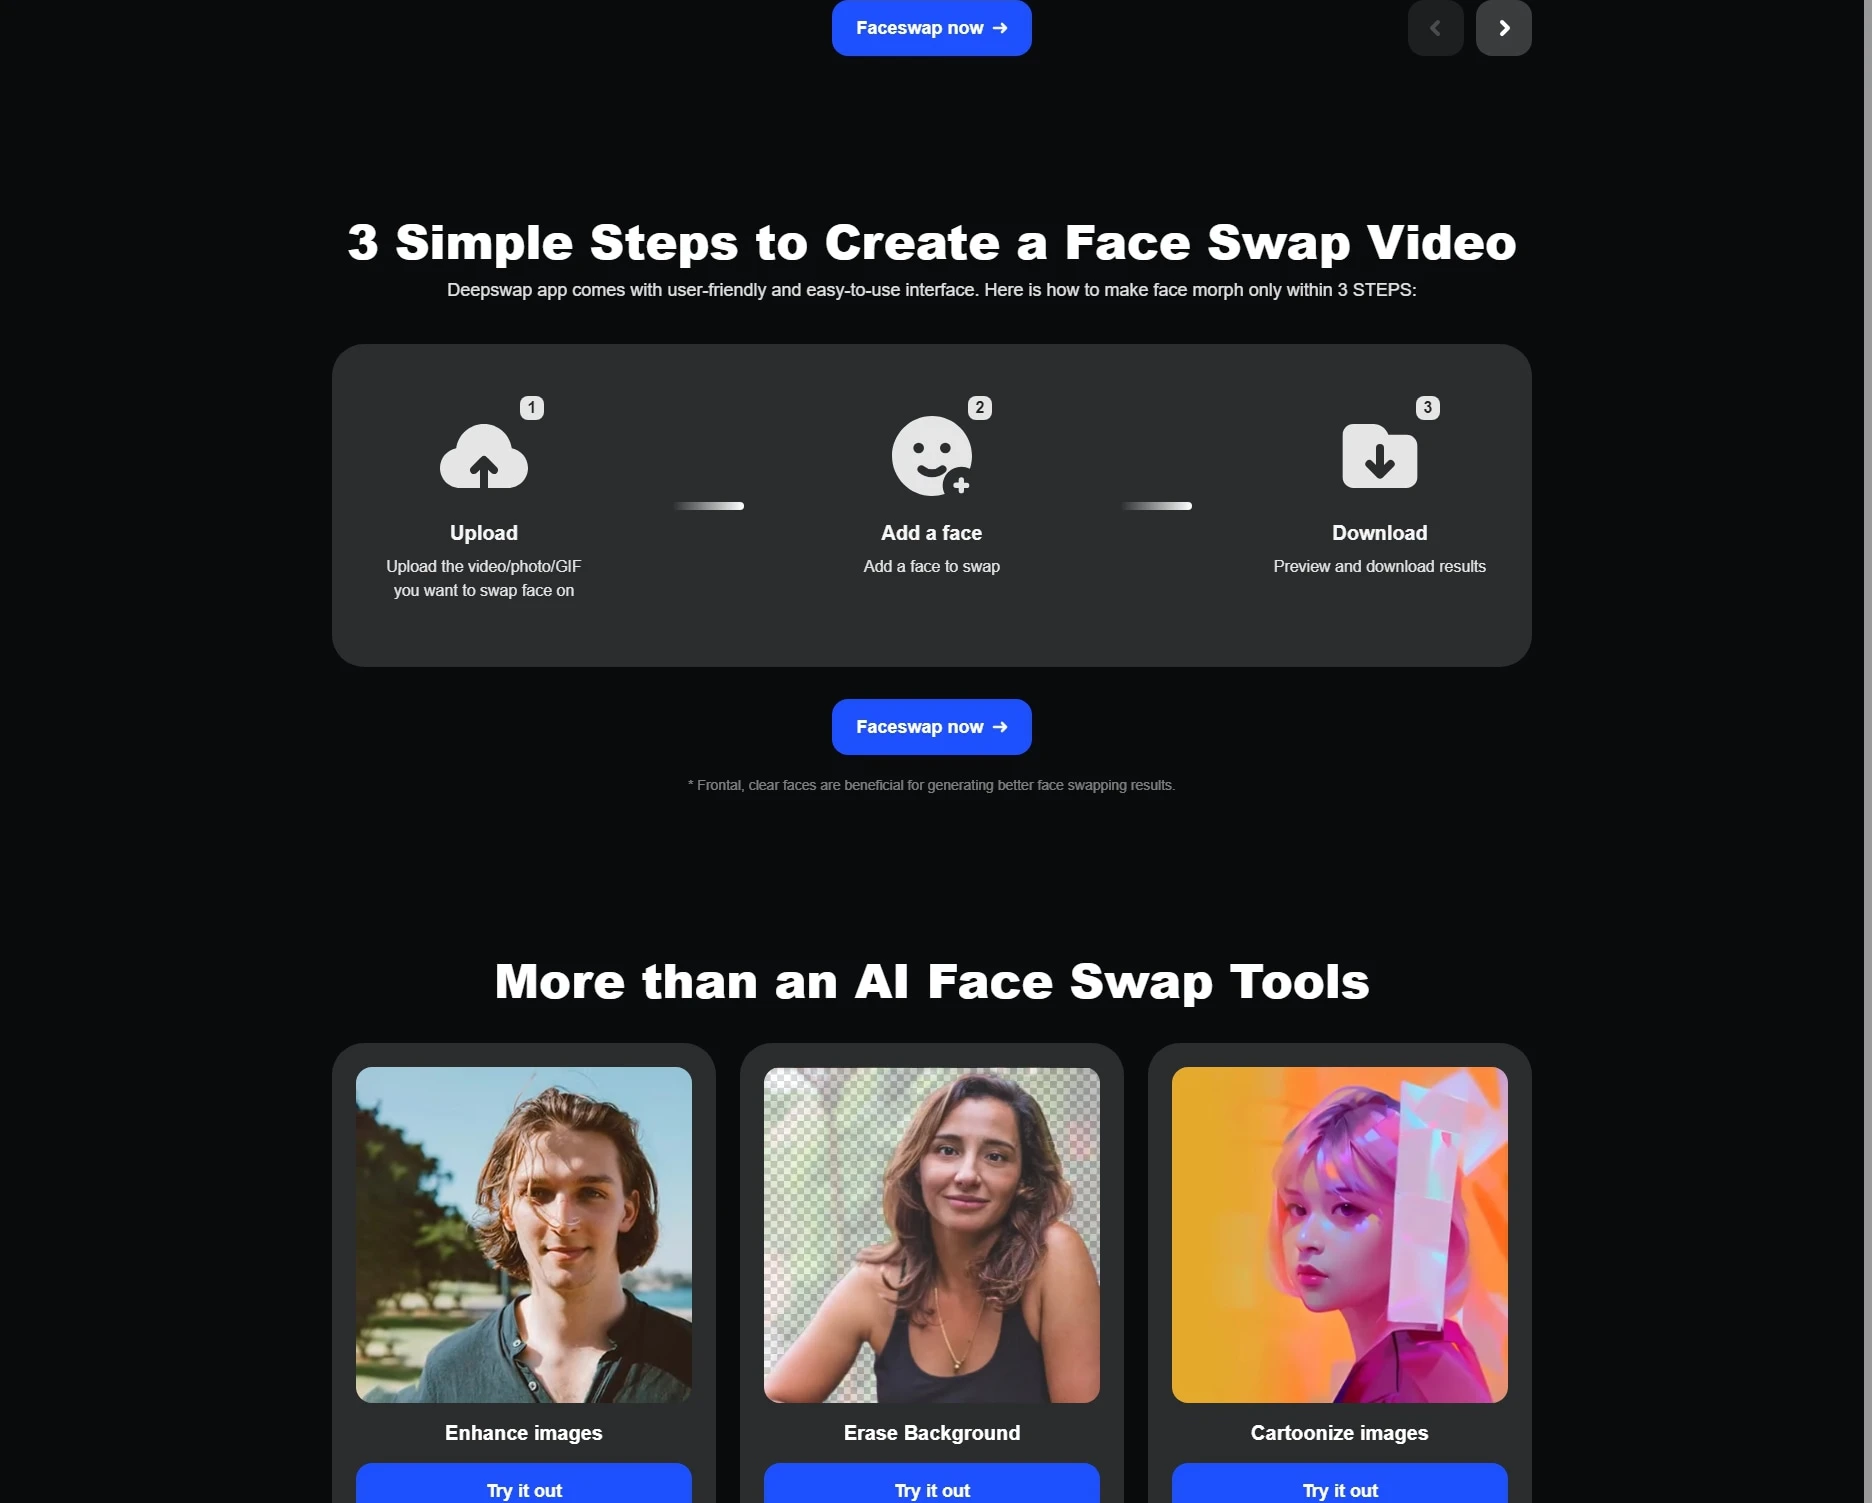1872x1503 pixels.
Task: Go to previous carousel slide
Action: click(1435, 28)
